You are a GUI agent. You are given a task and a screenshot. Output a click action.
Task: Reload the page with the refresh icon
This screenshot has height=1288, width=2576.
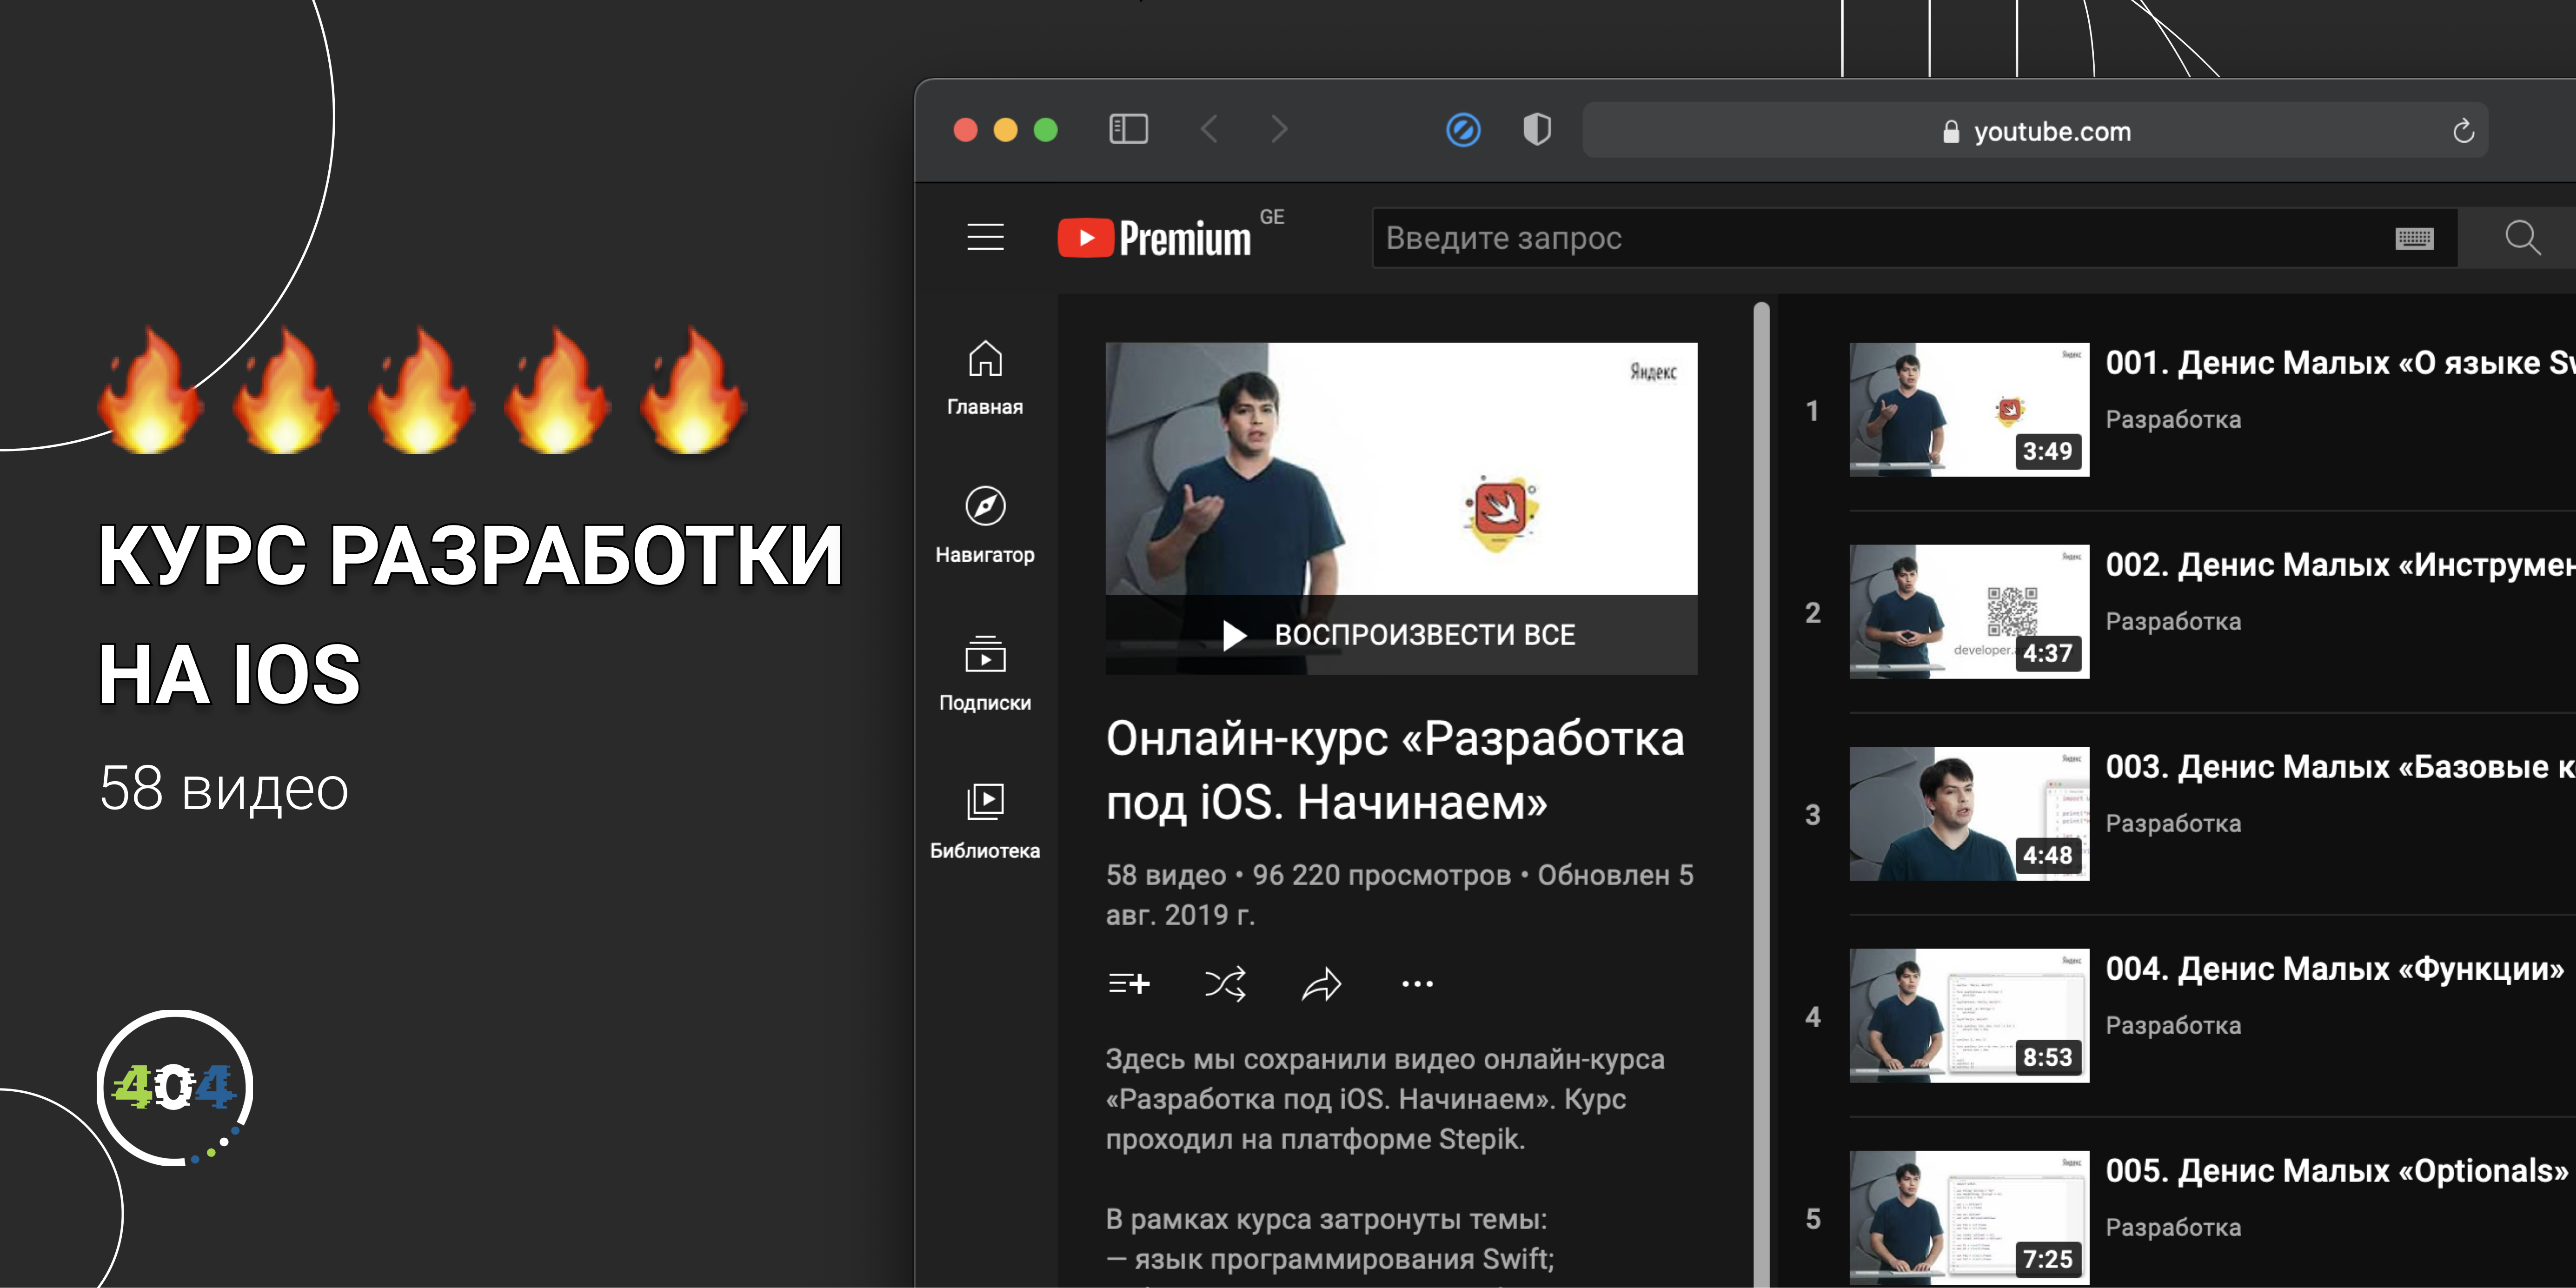(x=2463, y=130)
